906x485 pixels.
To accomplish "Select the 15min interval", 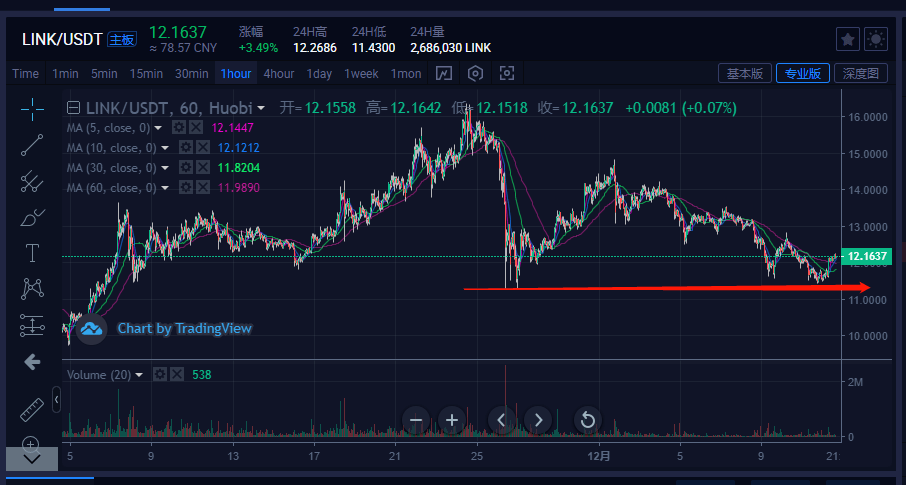I will pyautogui.click(x=146, y=74).
